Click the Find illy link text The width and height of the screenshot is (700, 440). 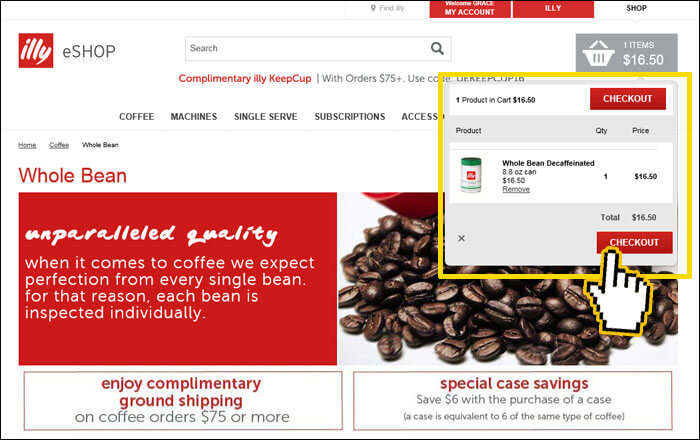tap(392, 8)
